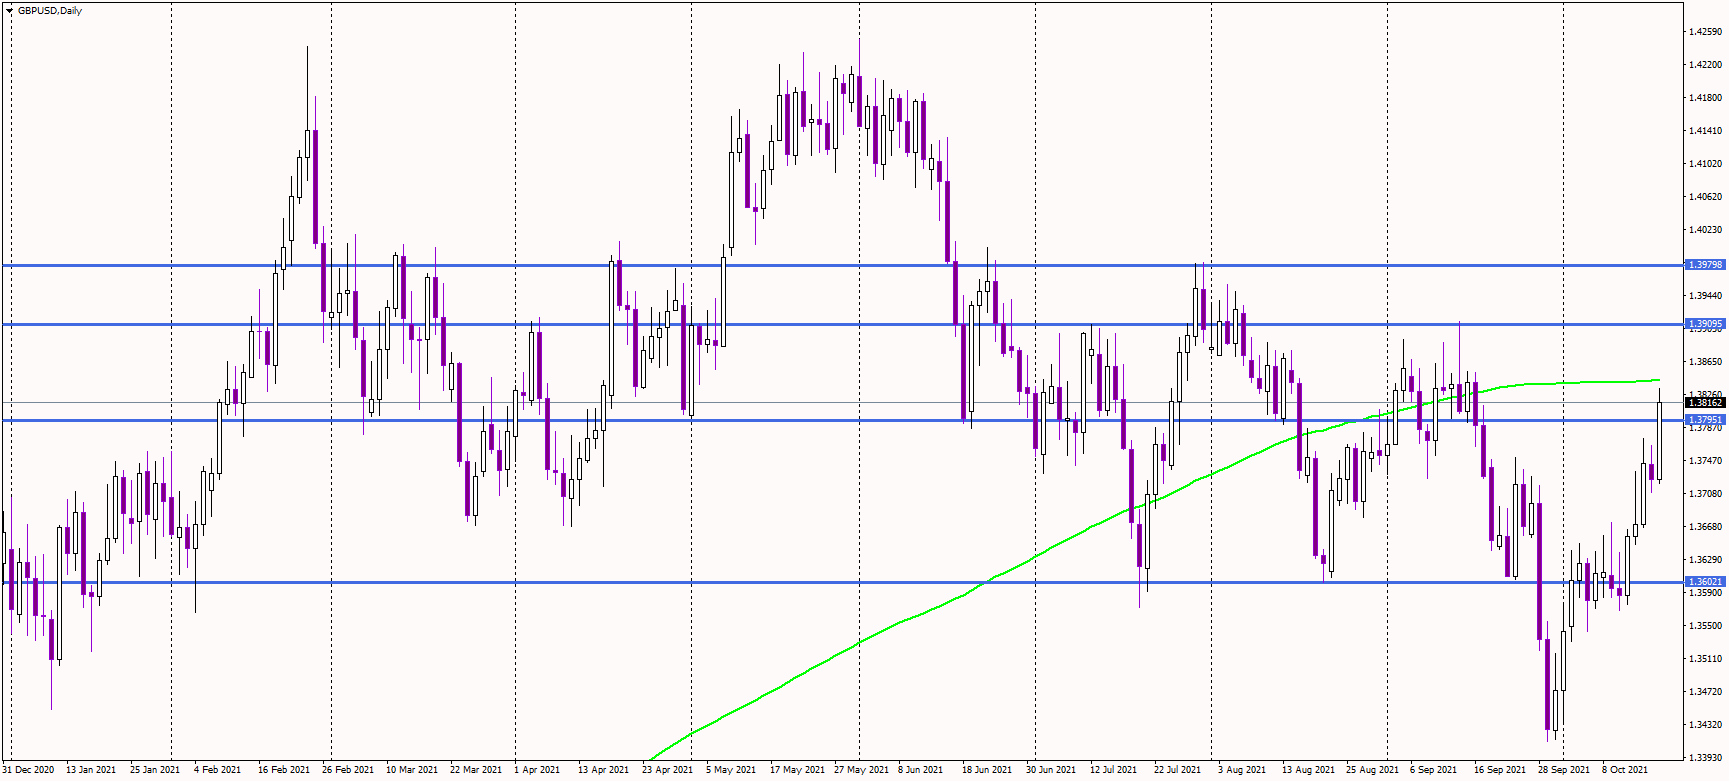Viewport: 1729px width, 781px height.
Task: Click the 1.37080 price axis label
Action: [x=1706, y=494]
